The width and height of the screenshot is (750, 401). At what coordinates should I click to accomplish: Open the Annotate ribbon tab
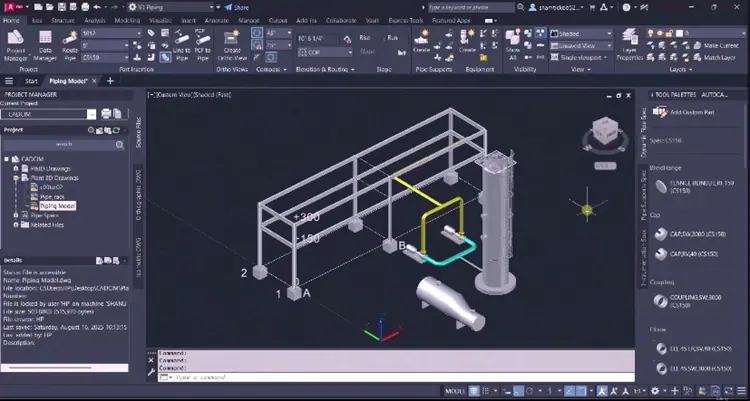click(217, 21)
